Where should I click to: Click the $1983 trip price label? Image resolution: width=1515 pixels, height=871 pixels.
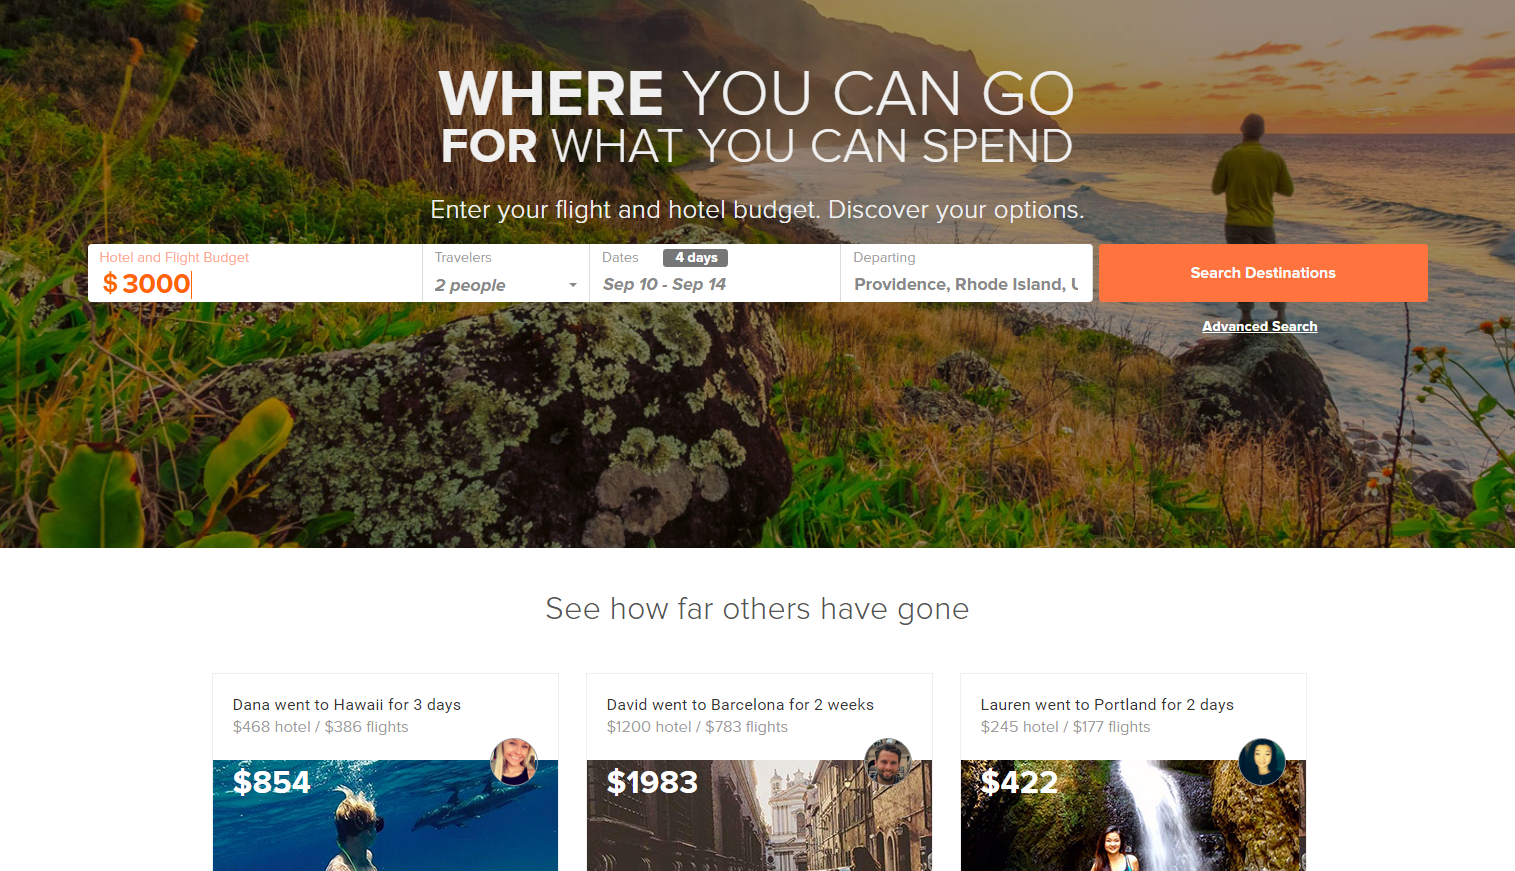pos(652,782)
